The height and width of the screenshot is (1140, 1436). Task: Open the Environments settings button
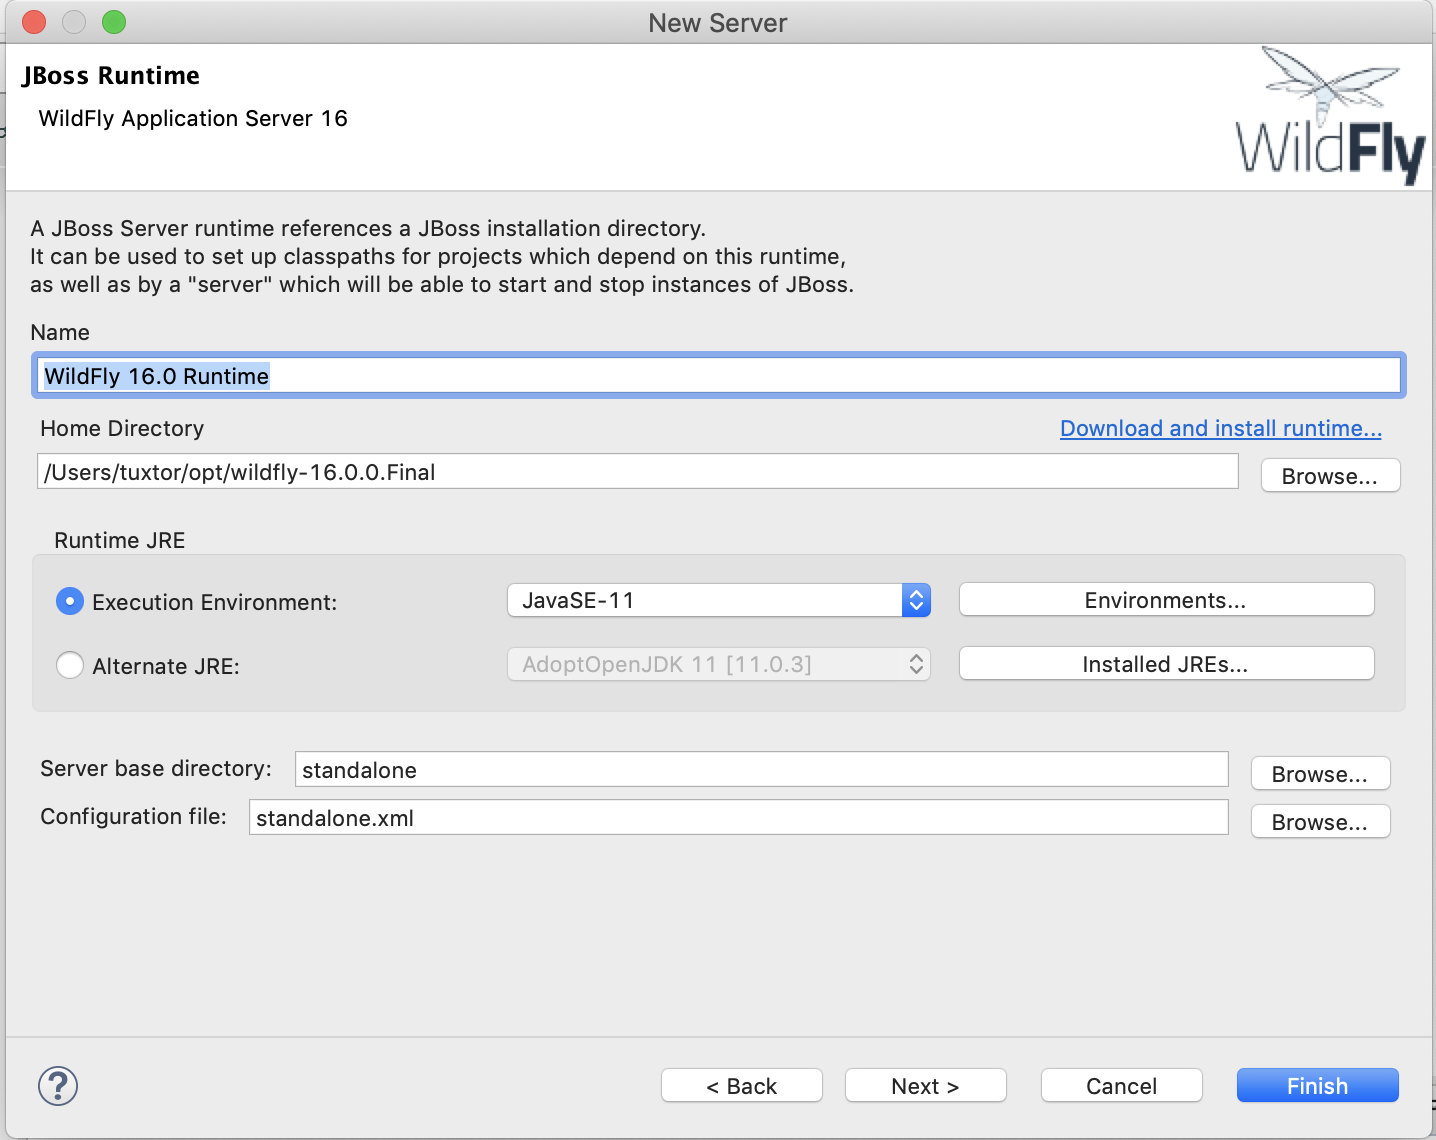tap(1165, 600)
